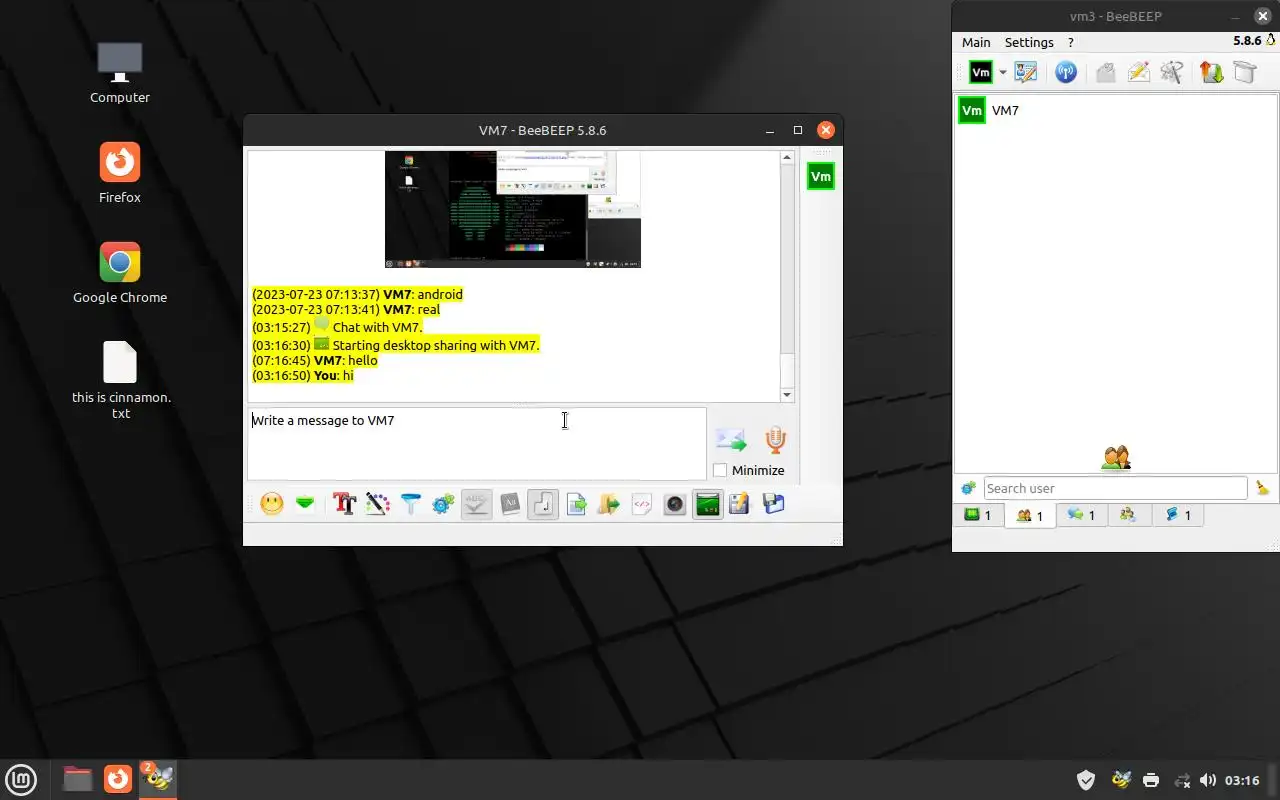The image size is (1280, 800).
Task: Open chat settings gear icon in toolbar
Action: point(443,504)
